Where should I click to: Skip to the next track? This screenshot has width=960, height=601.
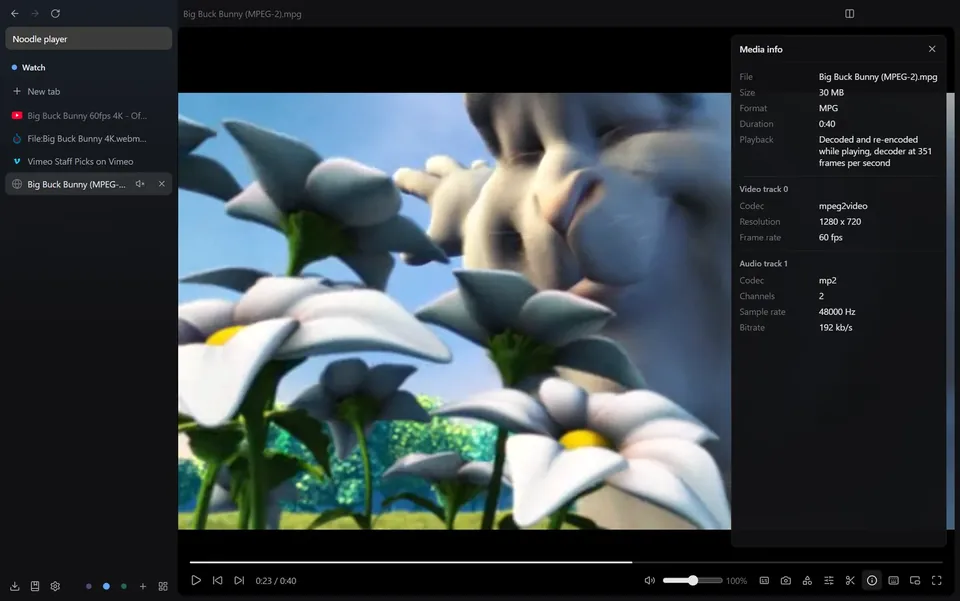click(239, 580)
